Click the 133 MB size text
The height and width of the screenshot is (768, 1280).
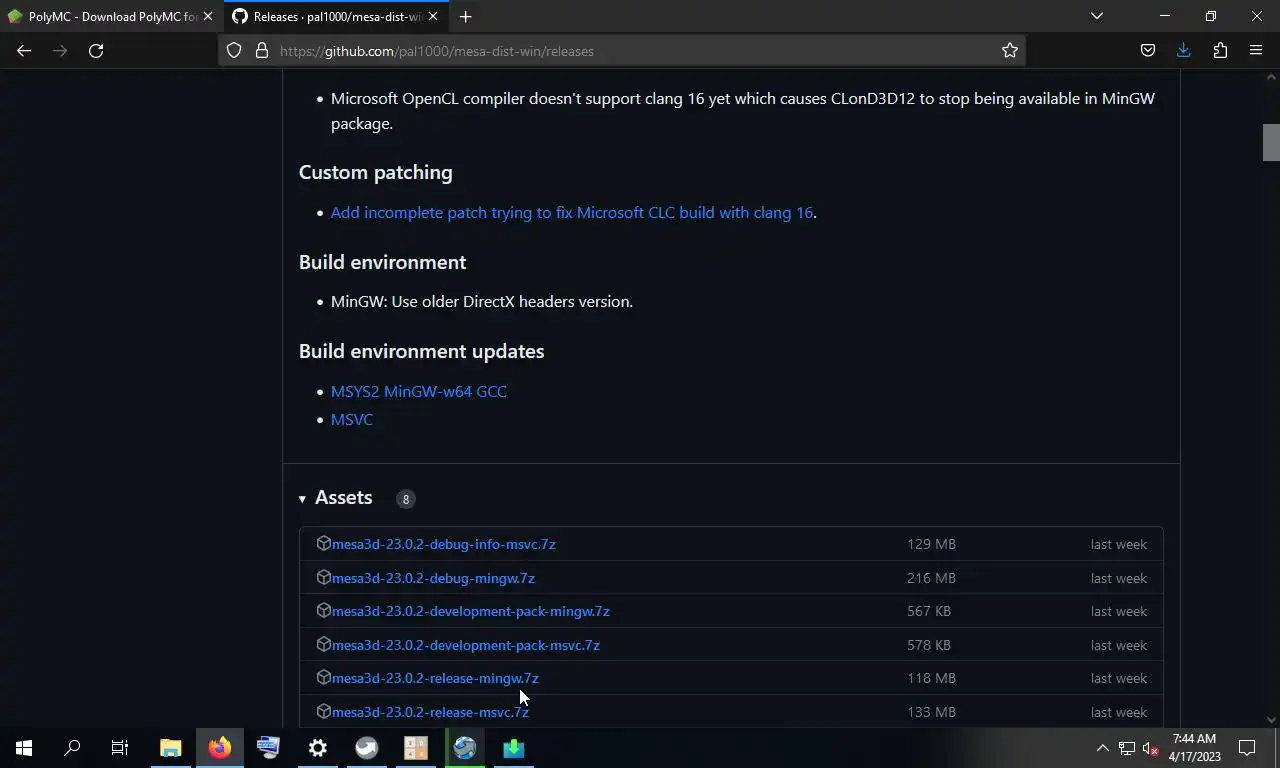pos(931,712)
